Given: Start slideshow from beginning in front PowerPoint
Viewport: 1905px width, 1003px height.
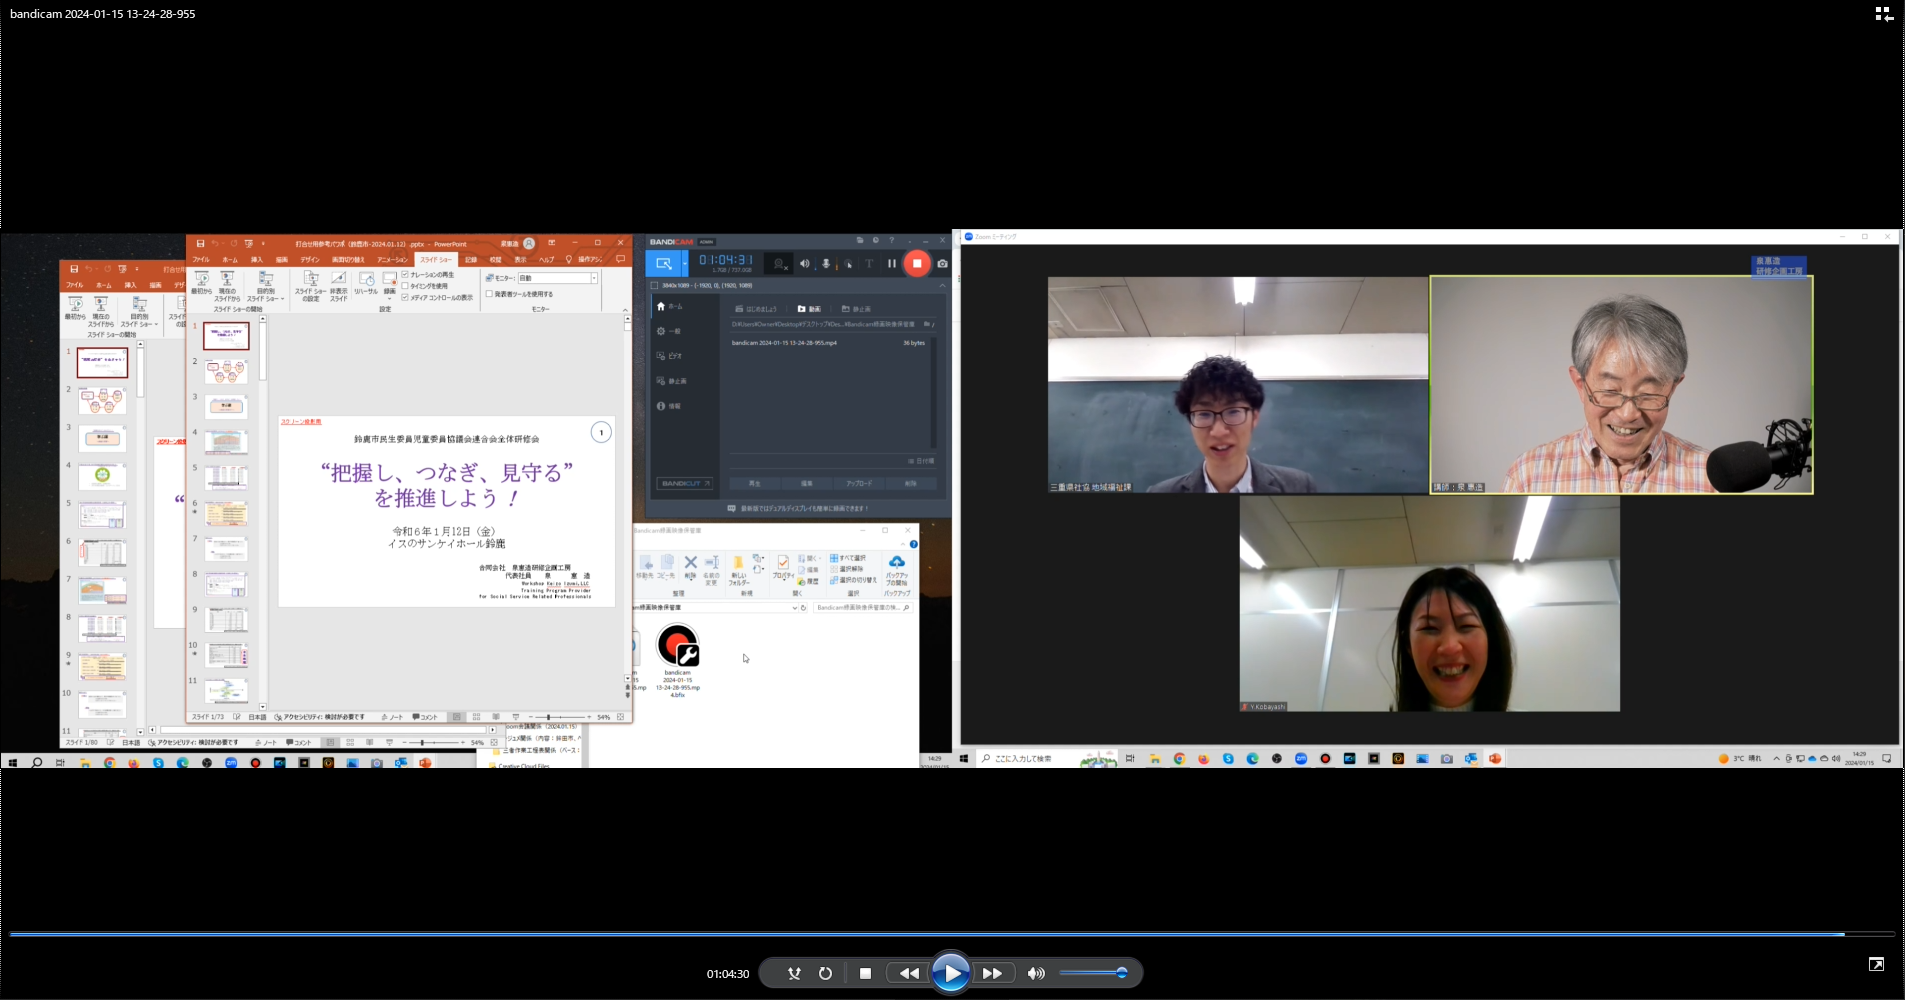Looking at the screenshot, I should tap(201, 284).
